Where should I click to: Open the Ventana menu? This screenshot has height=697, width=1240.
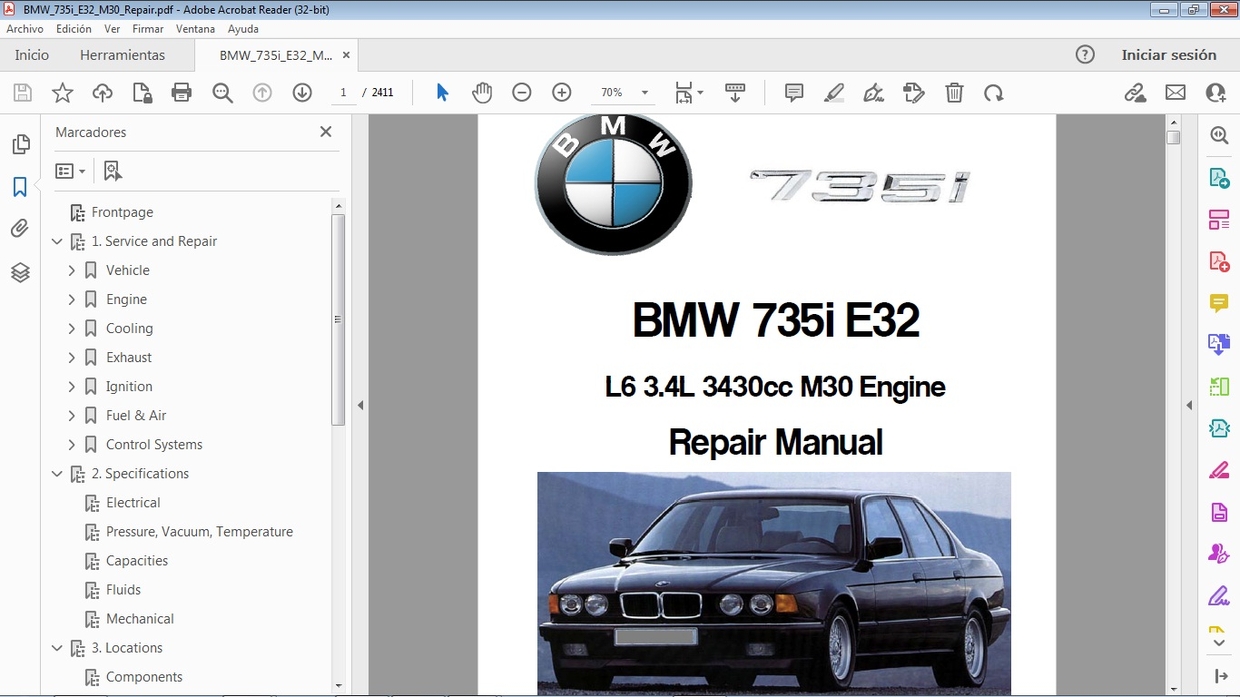pyautogui.click(x=196, y=29)
